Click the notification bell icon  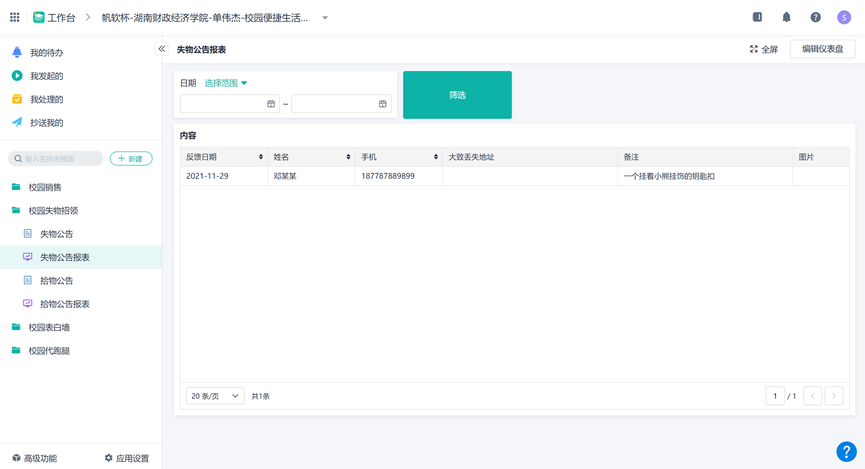pyautogui.click(x=786, y=17)
